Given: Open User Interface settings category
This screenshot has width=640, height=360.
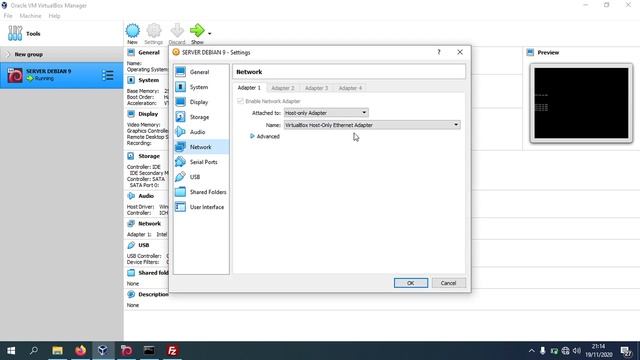Looking at the screenshot, I should click(x=201, y=207).
